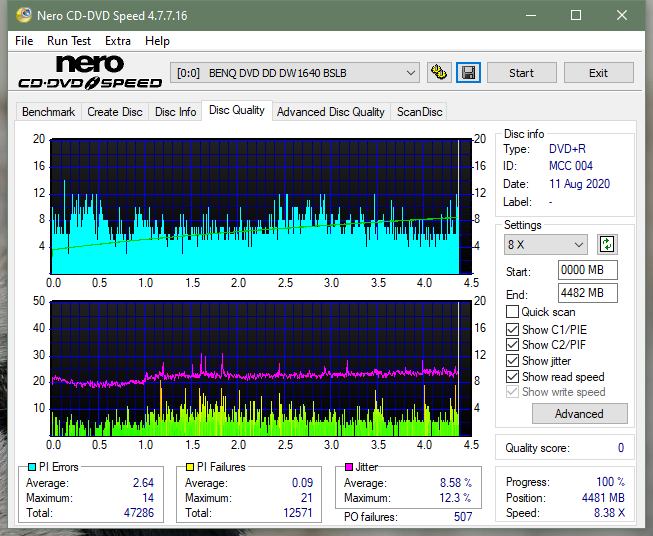Click the drive options tools icon

[439, 73]
